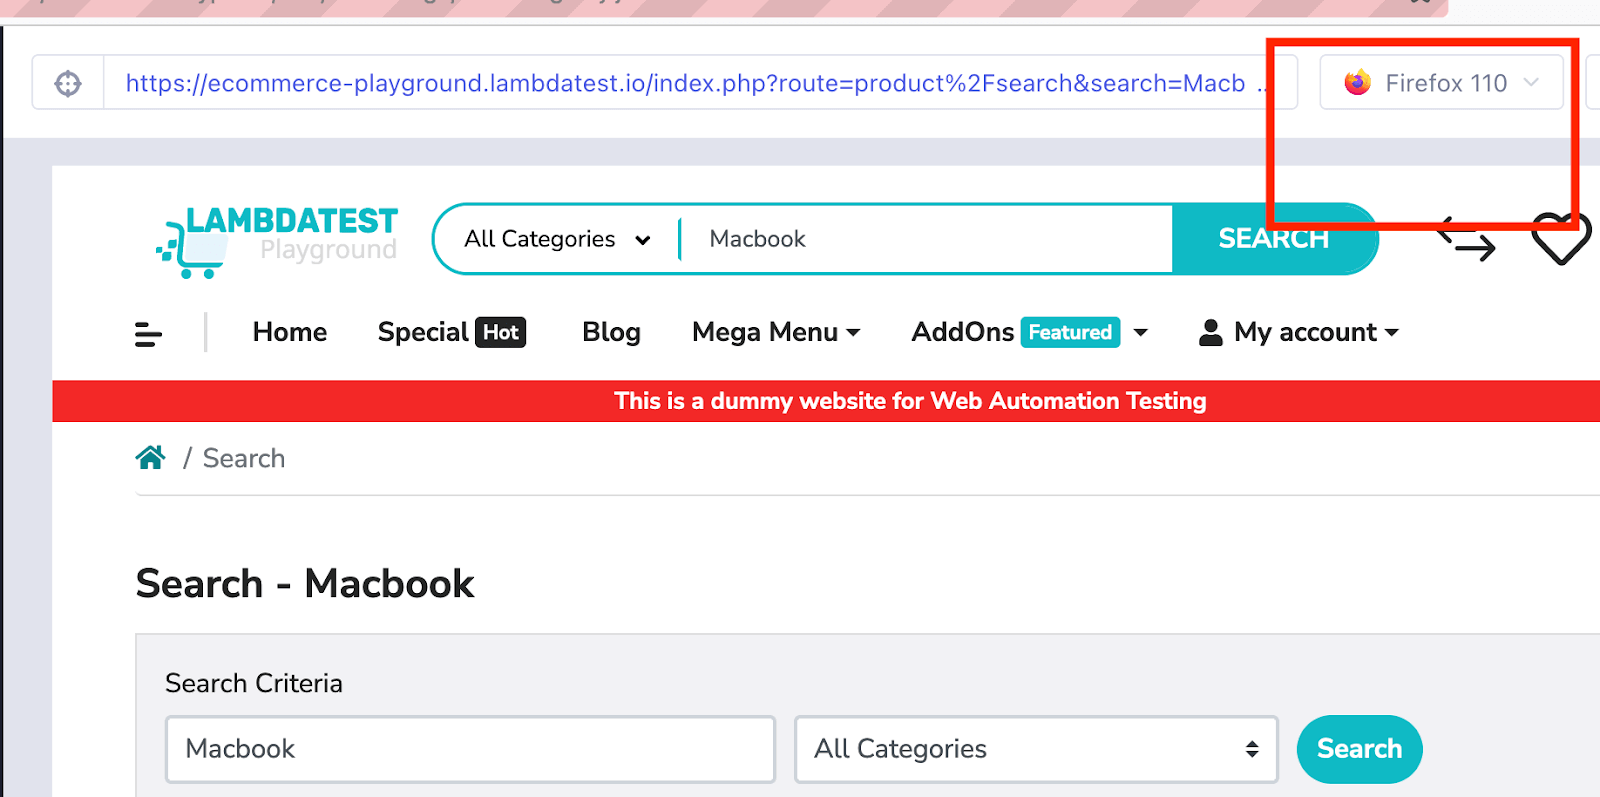Viewport: 1600px width, 797px height.
Task: Click the Firefox logo icon
Action: [1357, 83]
